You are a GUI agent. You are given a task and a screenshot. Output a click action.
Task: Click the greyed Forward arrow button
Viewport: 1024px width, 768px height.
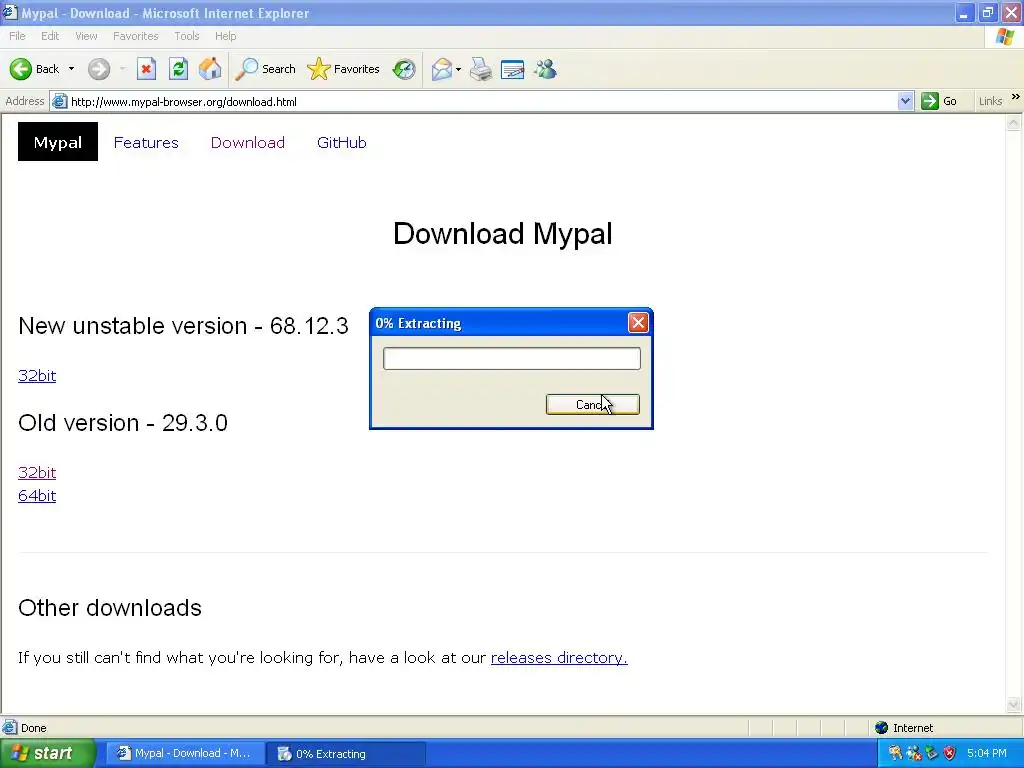99,69
